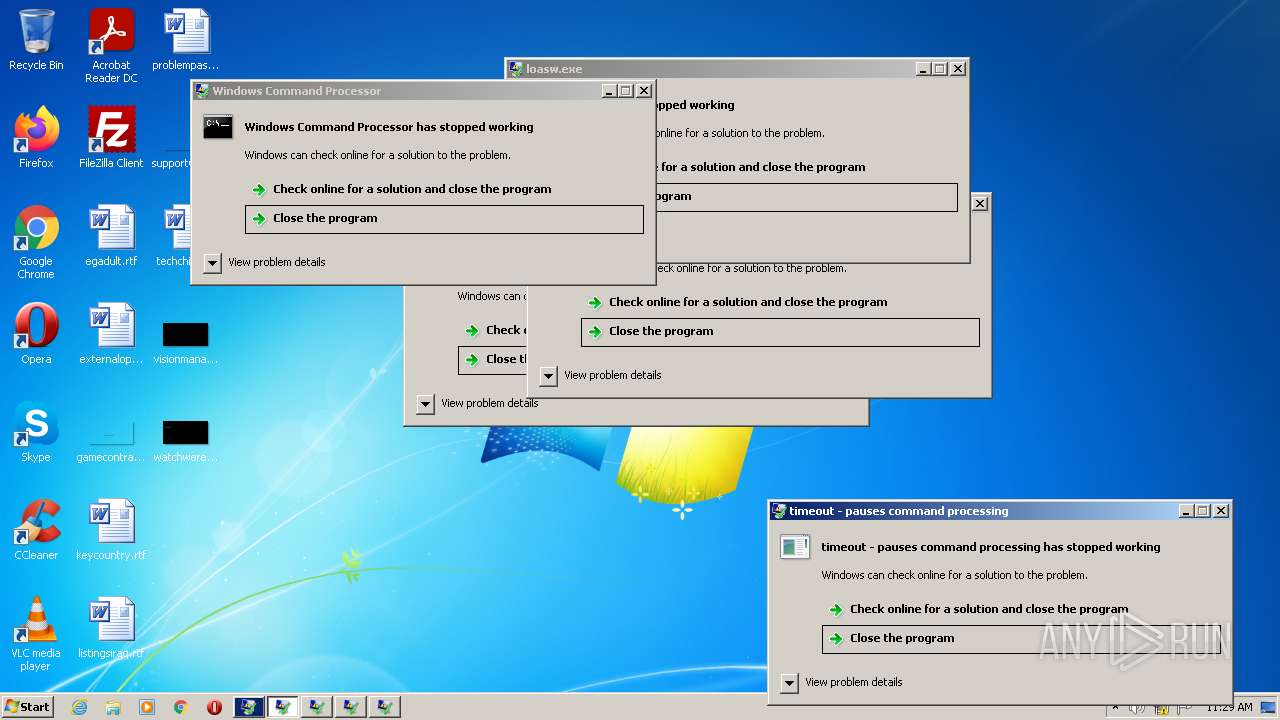This screenshot has width=1280, height=720.
Task: Close the program in Windows Command Processor dialog
Action: click(x=444, y=219)
